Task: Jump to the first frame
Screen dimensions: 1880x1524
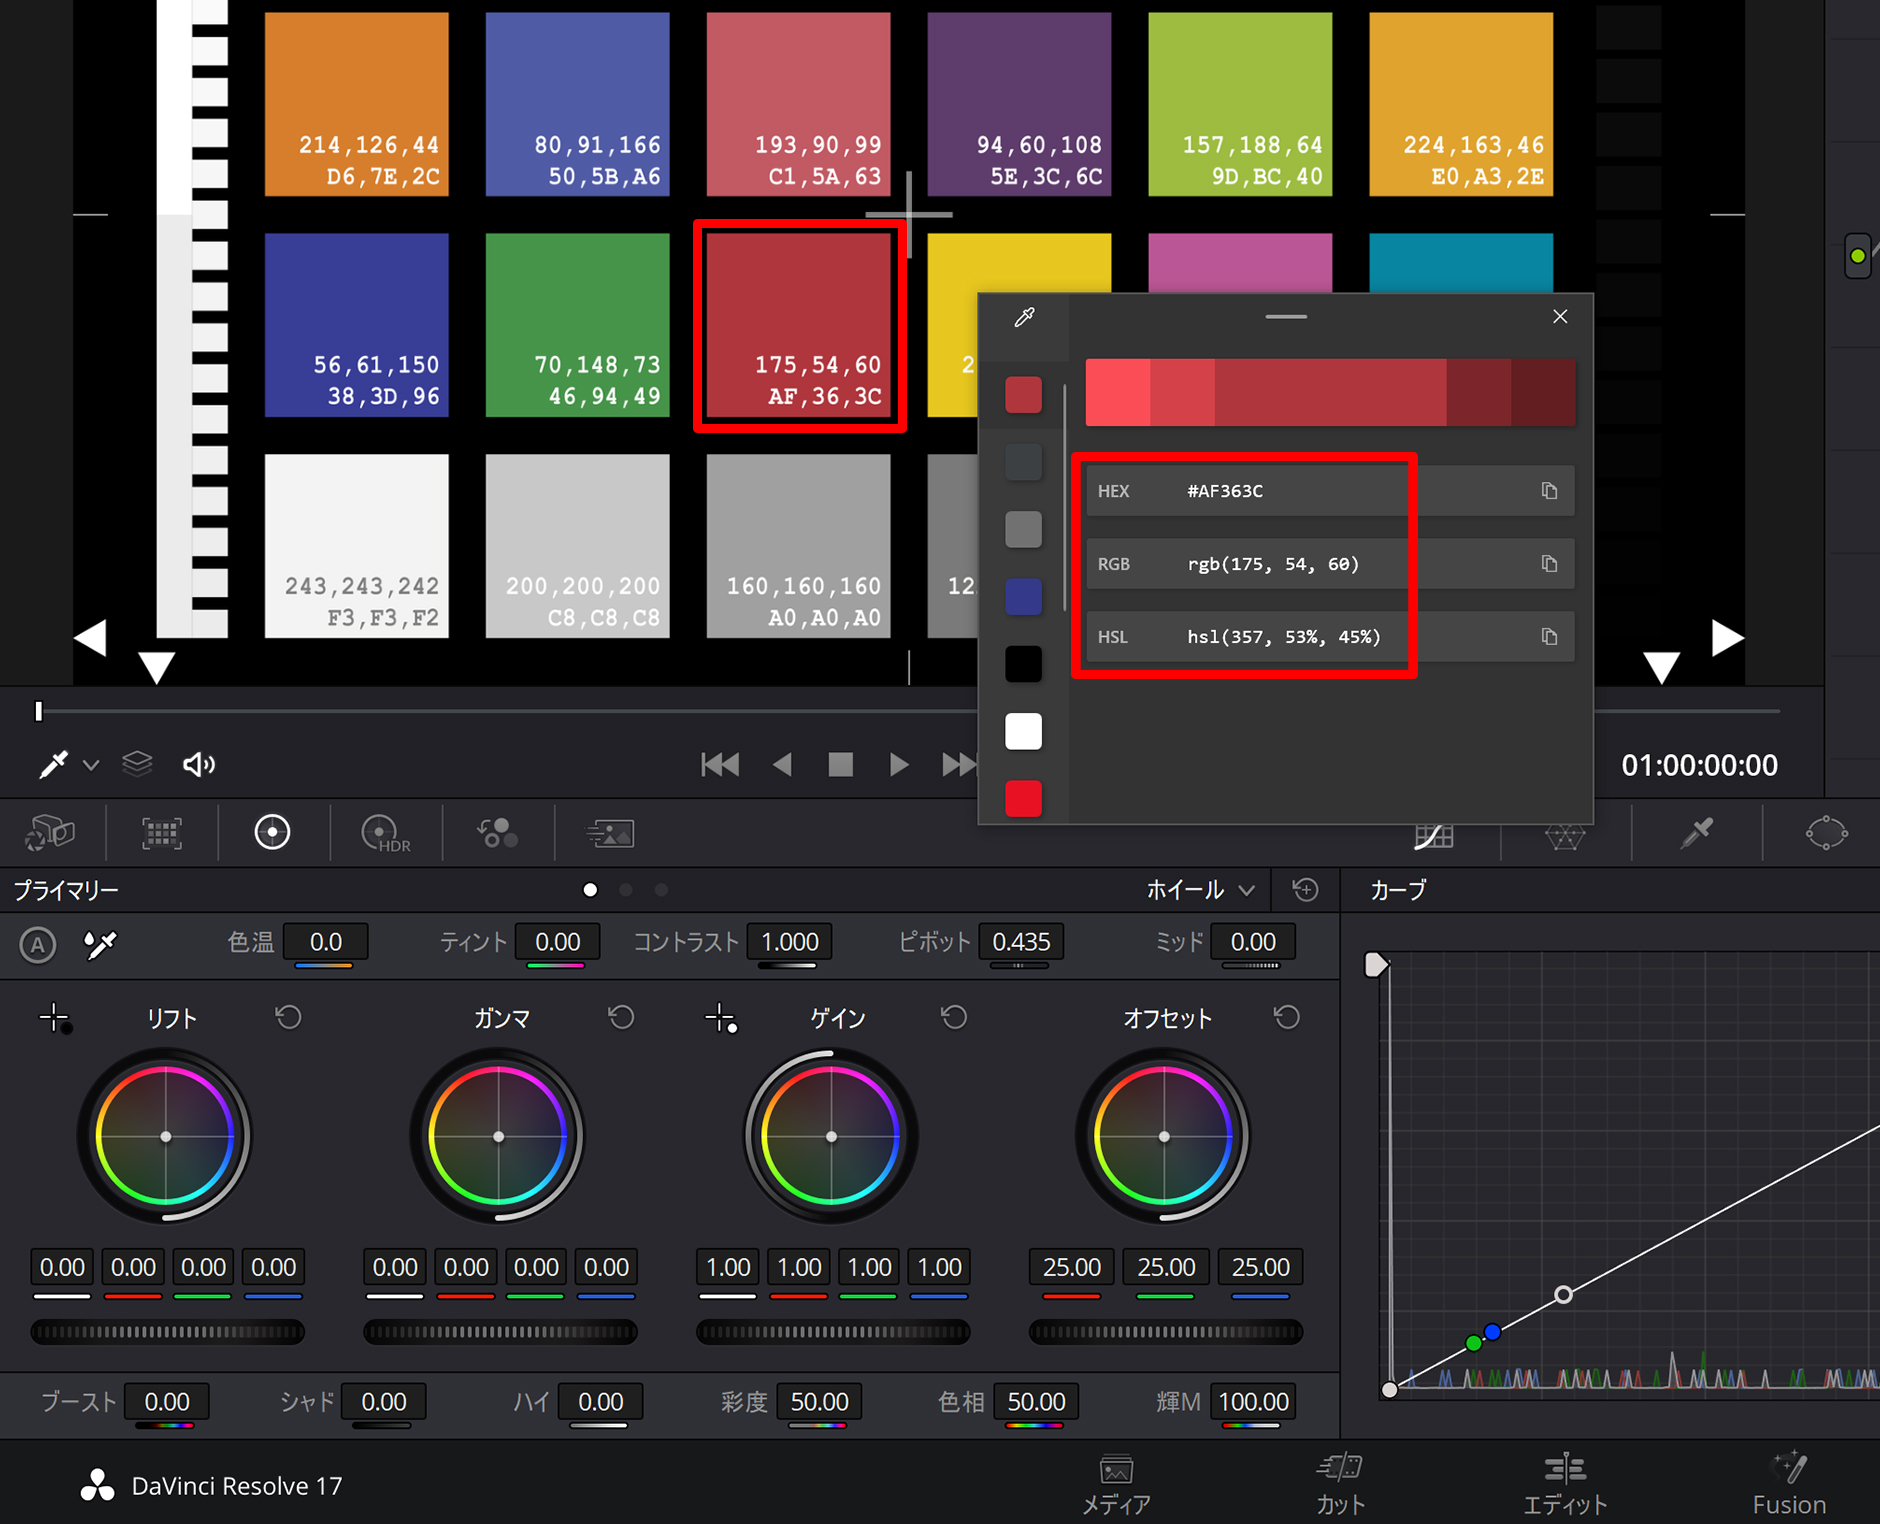Action: pos(720,765)
